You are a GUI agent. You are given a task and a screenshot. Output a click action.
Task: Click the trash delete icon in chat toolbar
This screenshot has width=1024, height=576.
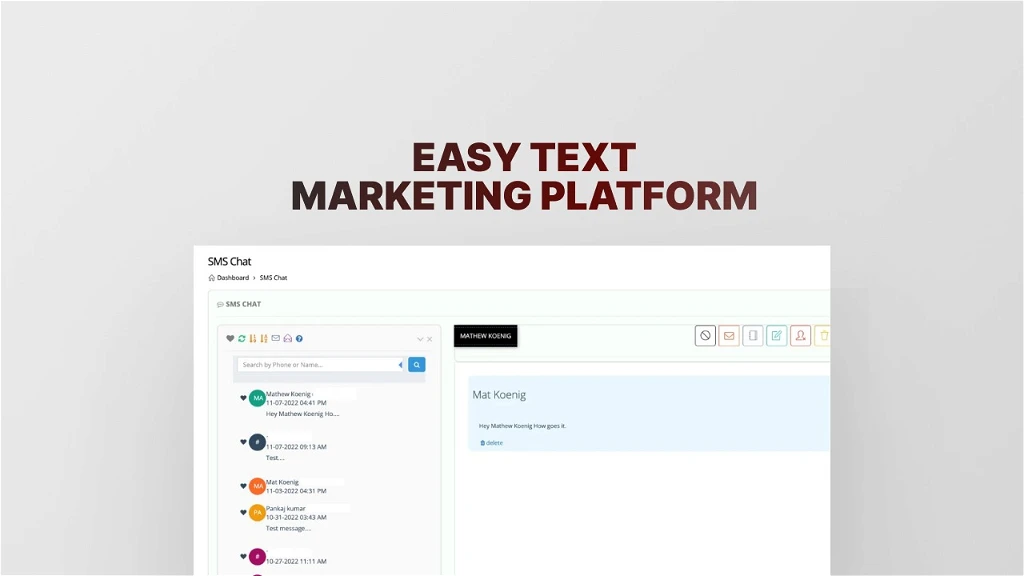(823, 335)
